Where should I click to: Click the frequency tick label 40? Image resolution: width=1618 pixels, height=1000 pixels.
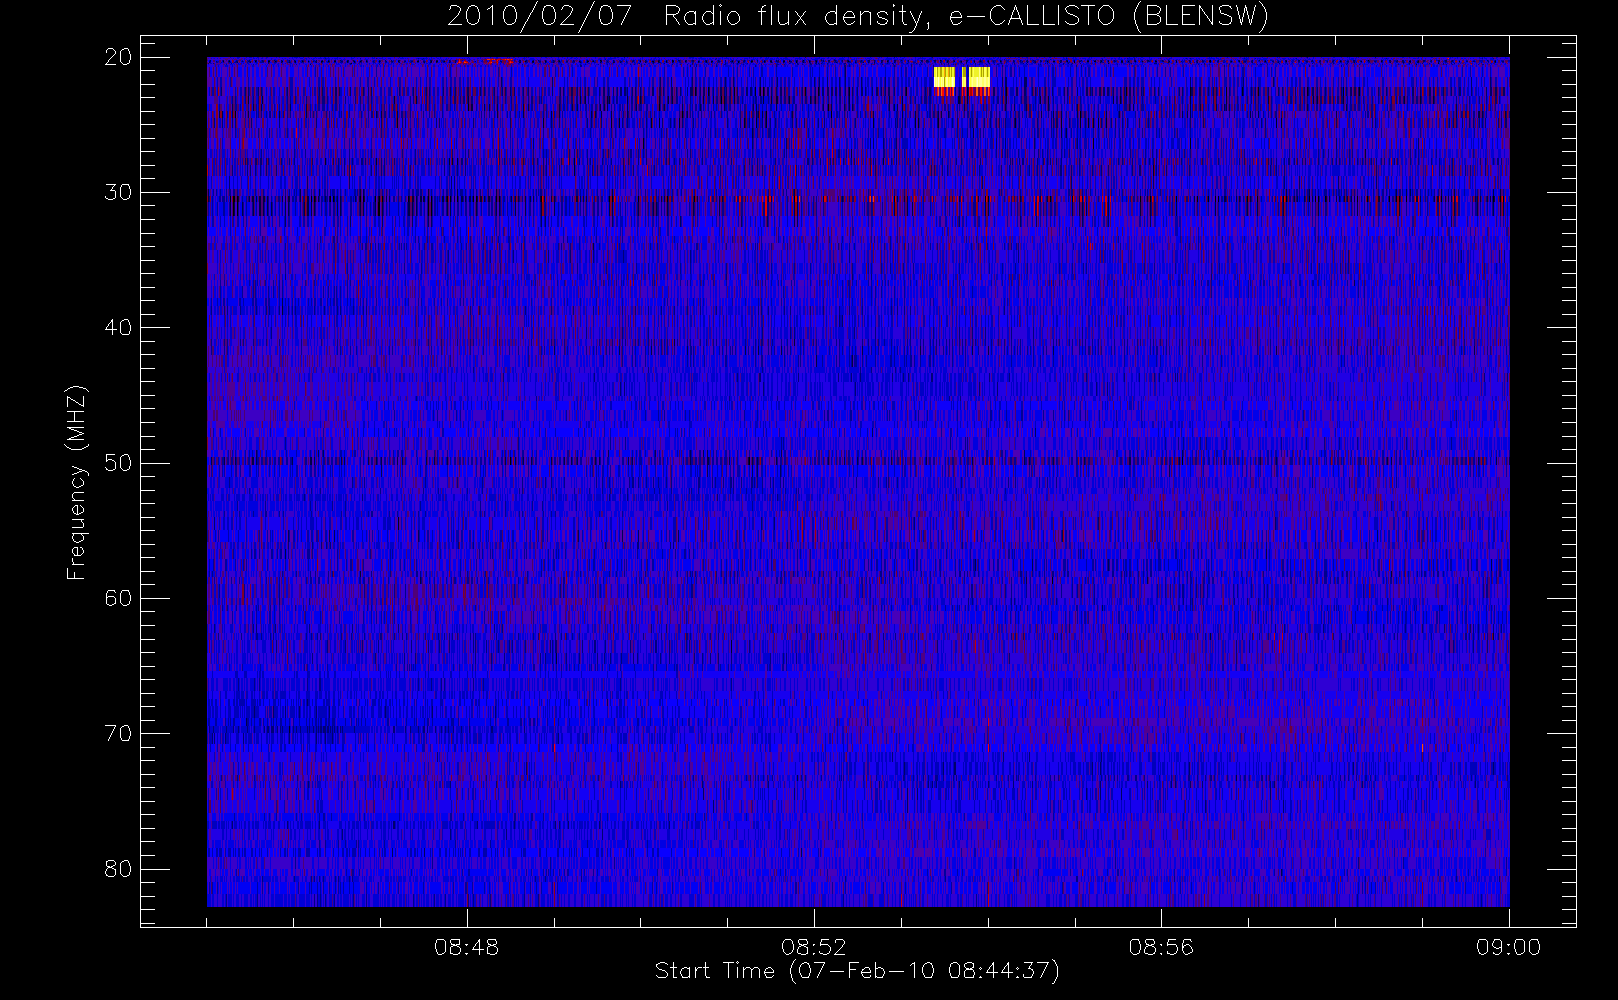pyautogui.click(x=118, y=328)
